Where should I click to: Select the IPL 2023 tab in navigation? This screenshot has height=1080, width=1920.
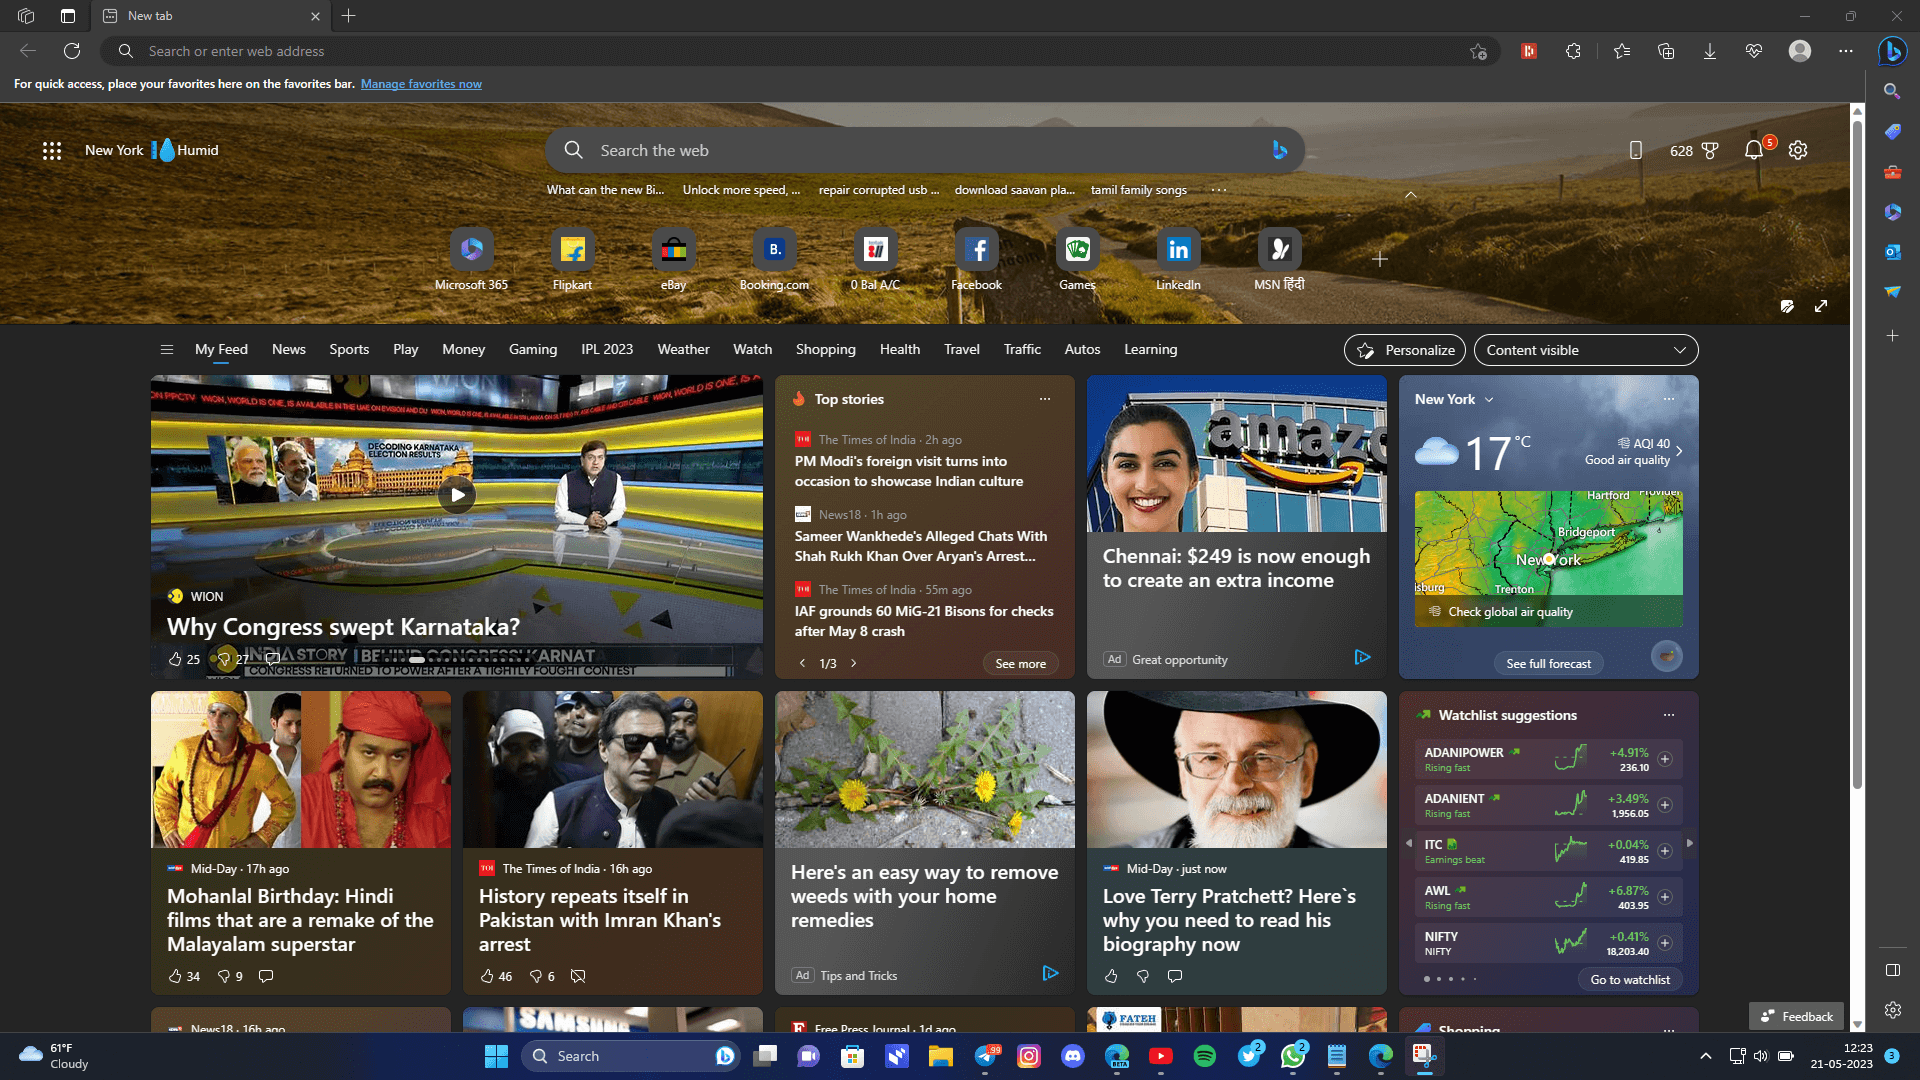[607, 348]
